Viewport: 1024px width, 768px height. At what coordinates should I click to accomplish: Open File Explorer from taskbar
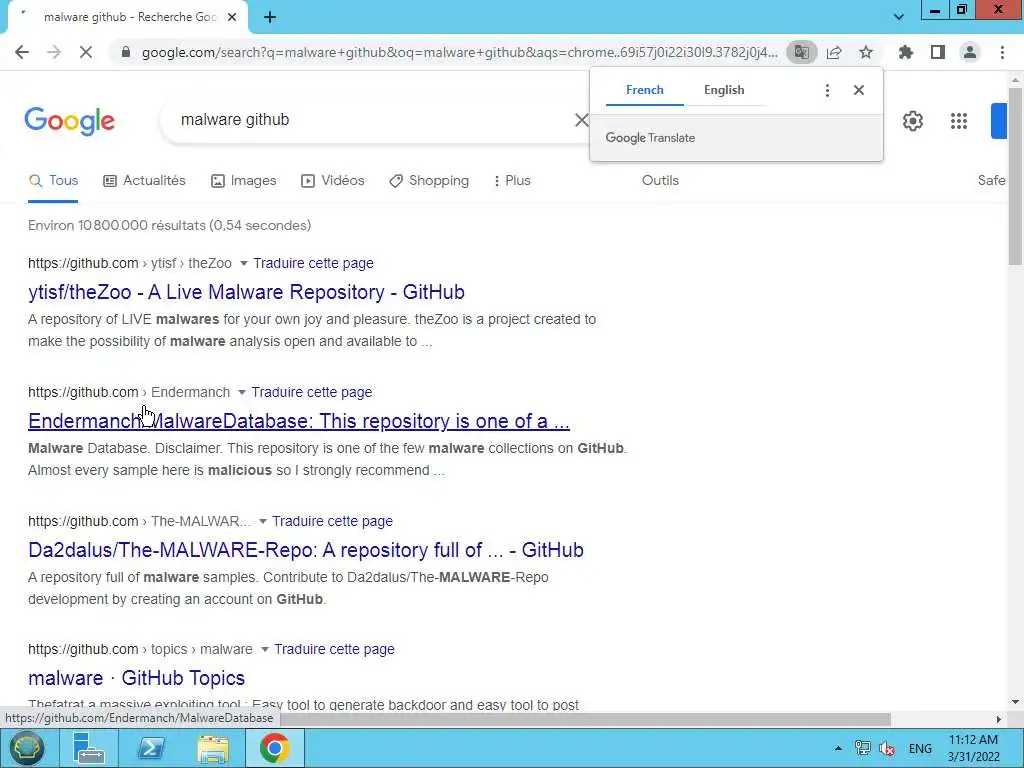213,748
